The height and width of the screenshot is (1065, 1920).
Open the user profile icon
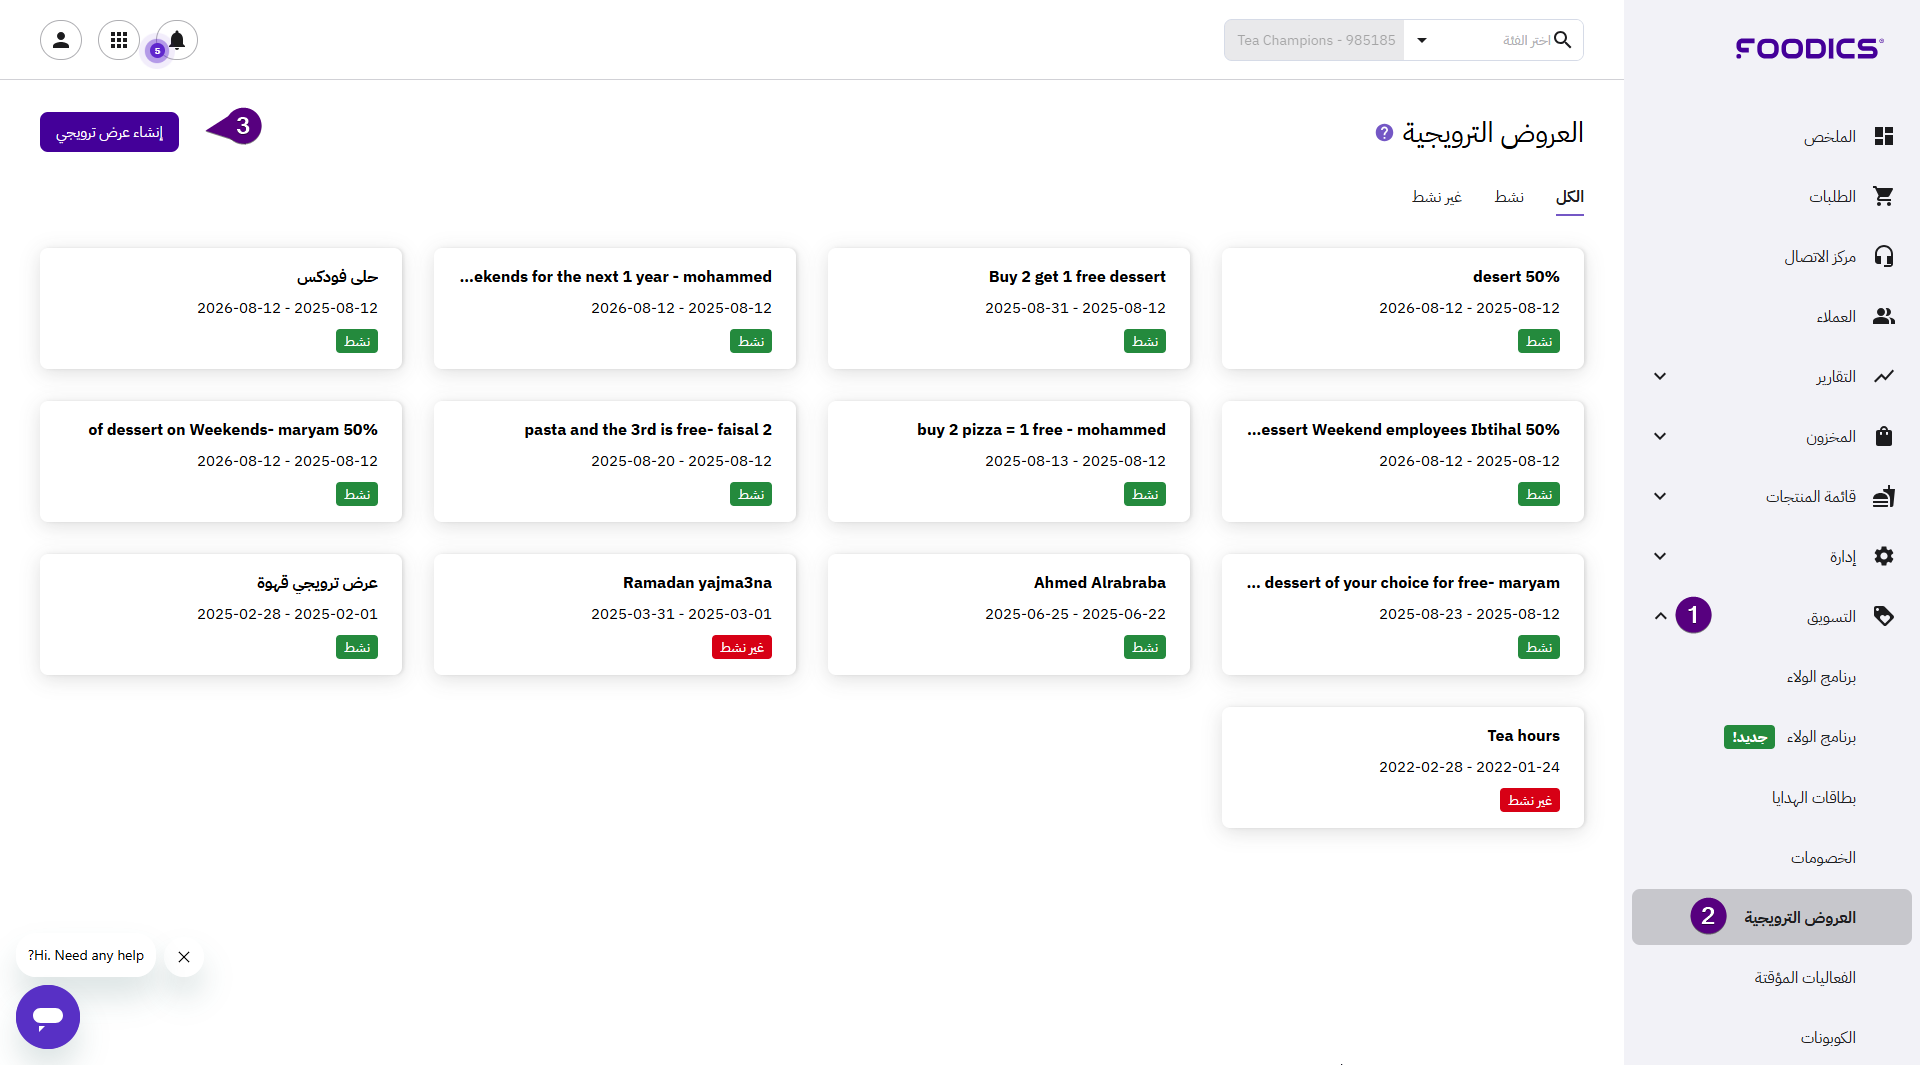coord(61,40)
